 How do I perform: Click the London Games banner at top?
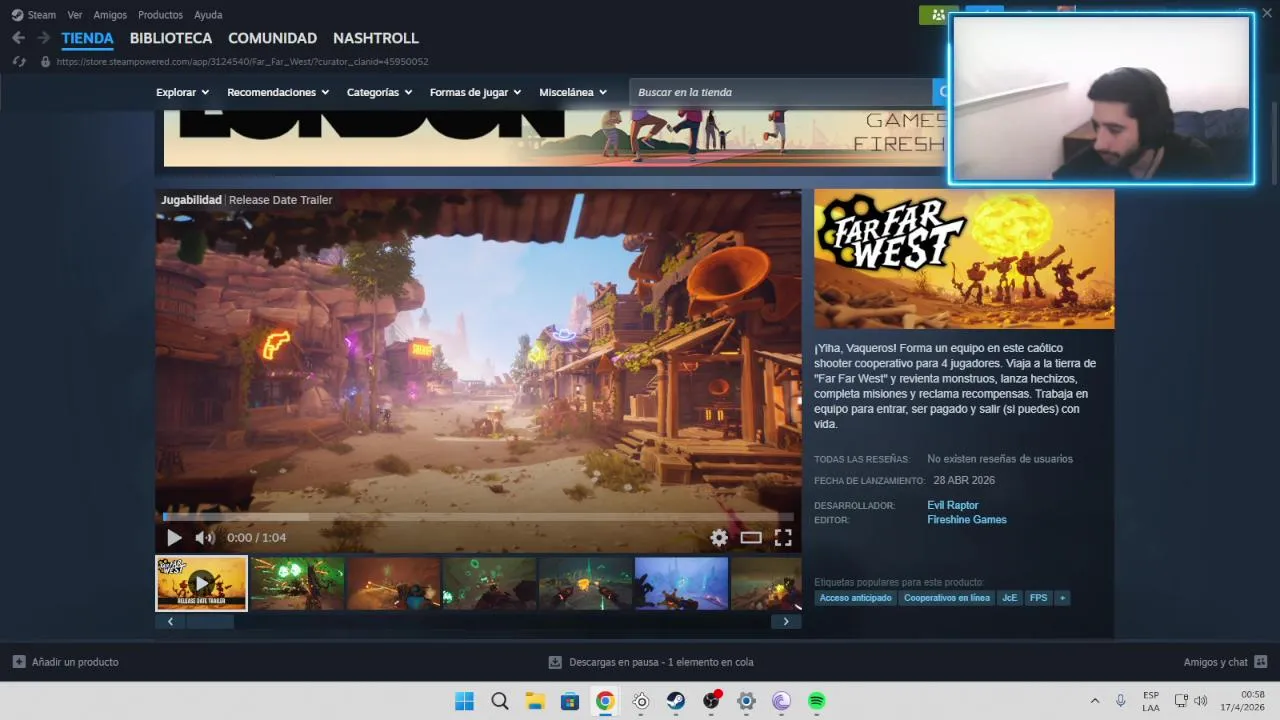pos(555,138)
